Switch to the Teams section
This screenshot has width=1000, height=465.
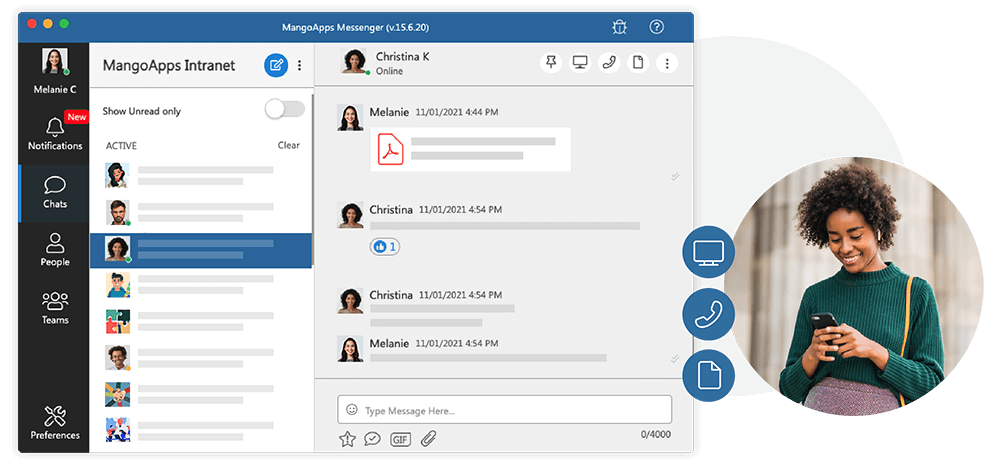coord(55,309)
